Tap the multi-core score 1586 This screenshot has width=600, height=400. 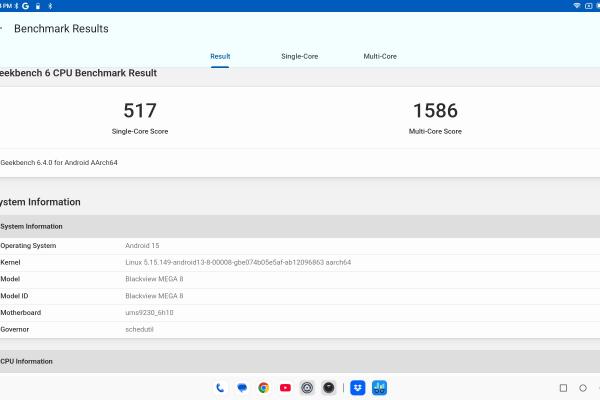[435, 111]
